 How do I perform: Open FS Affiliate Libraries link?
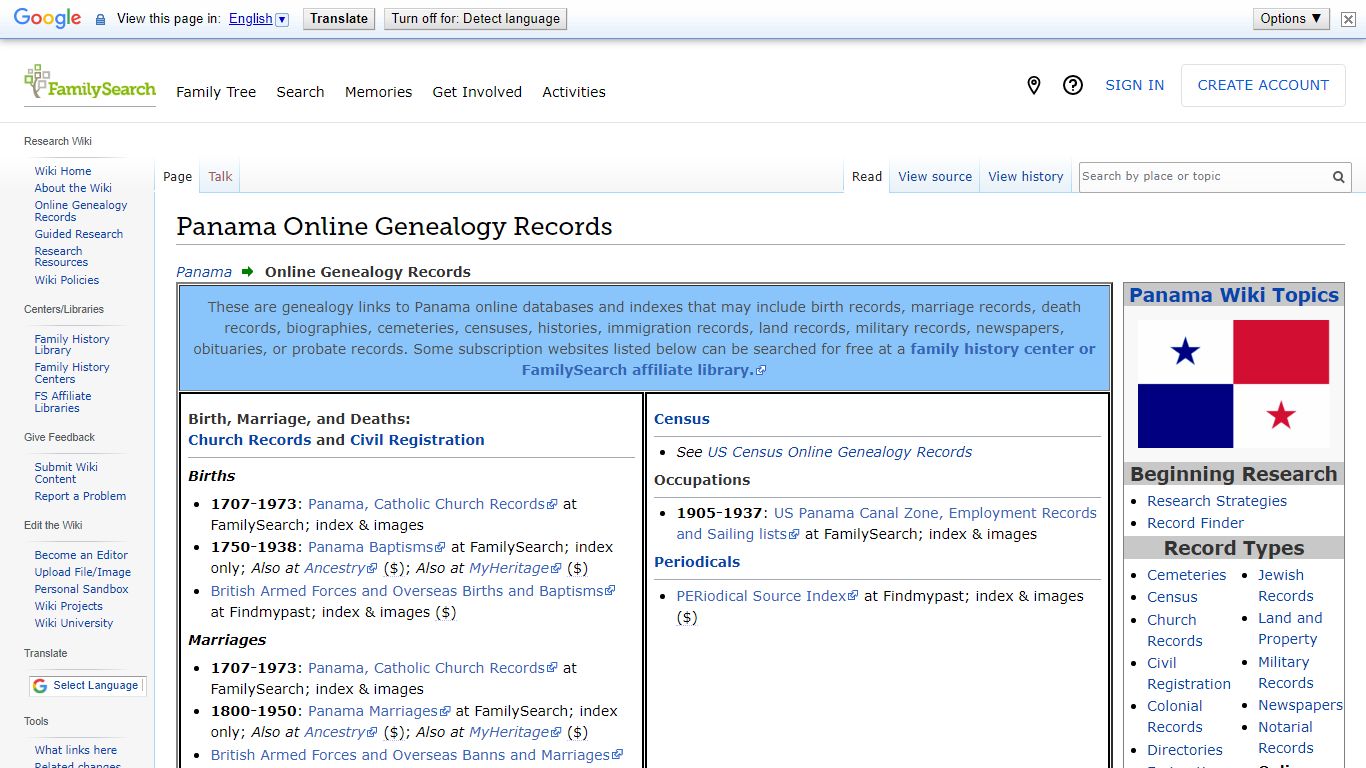click(63, 402)
